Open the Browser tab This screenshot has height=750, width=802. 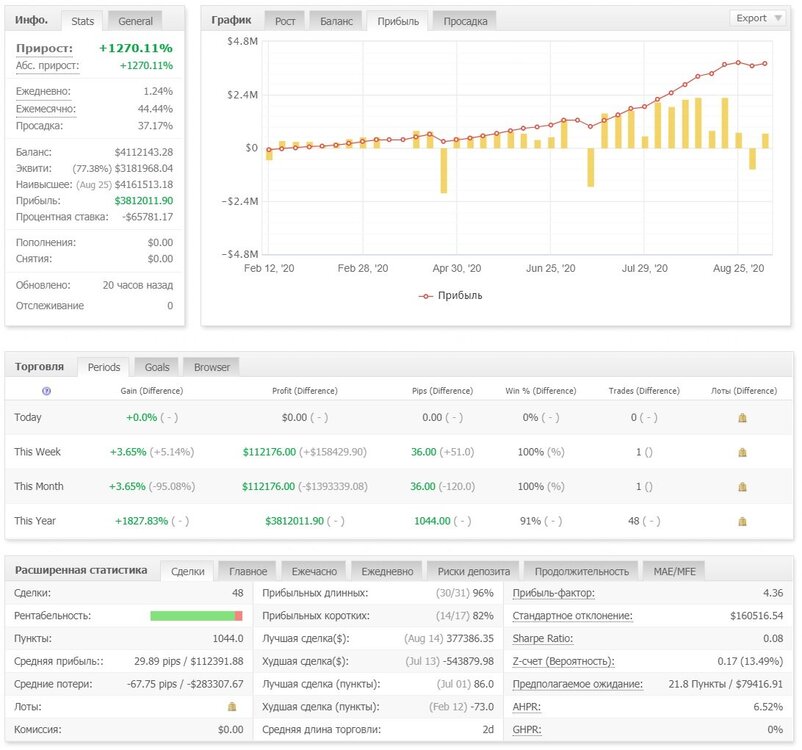212,367
